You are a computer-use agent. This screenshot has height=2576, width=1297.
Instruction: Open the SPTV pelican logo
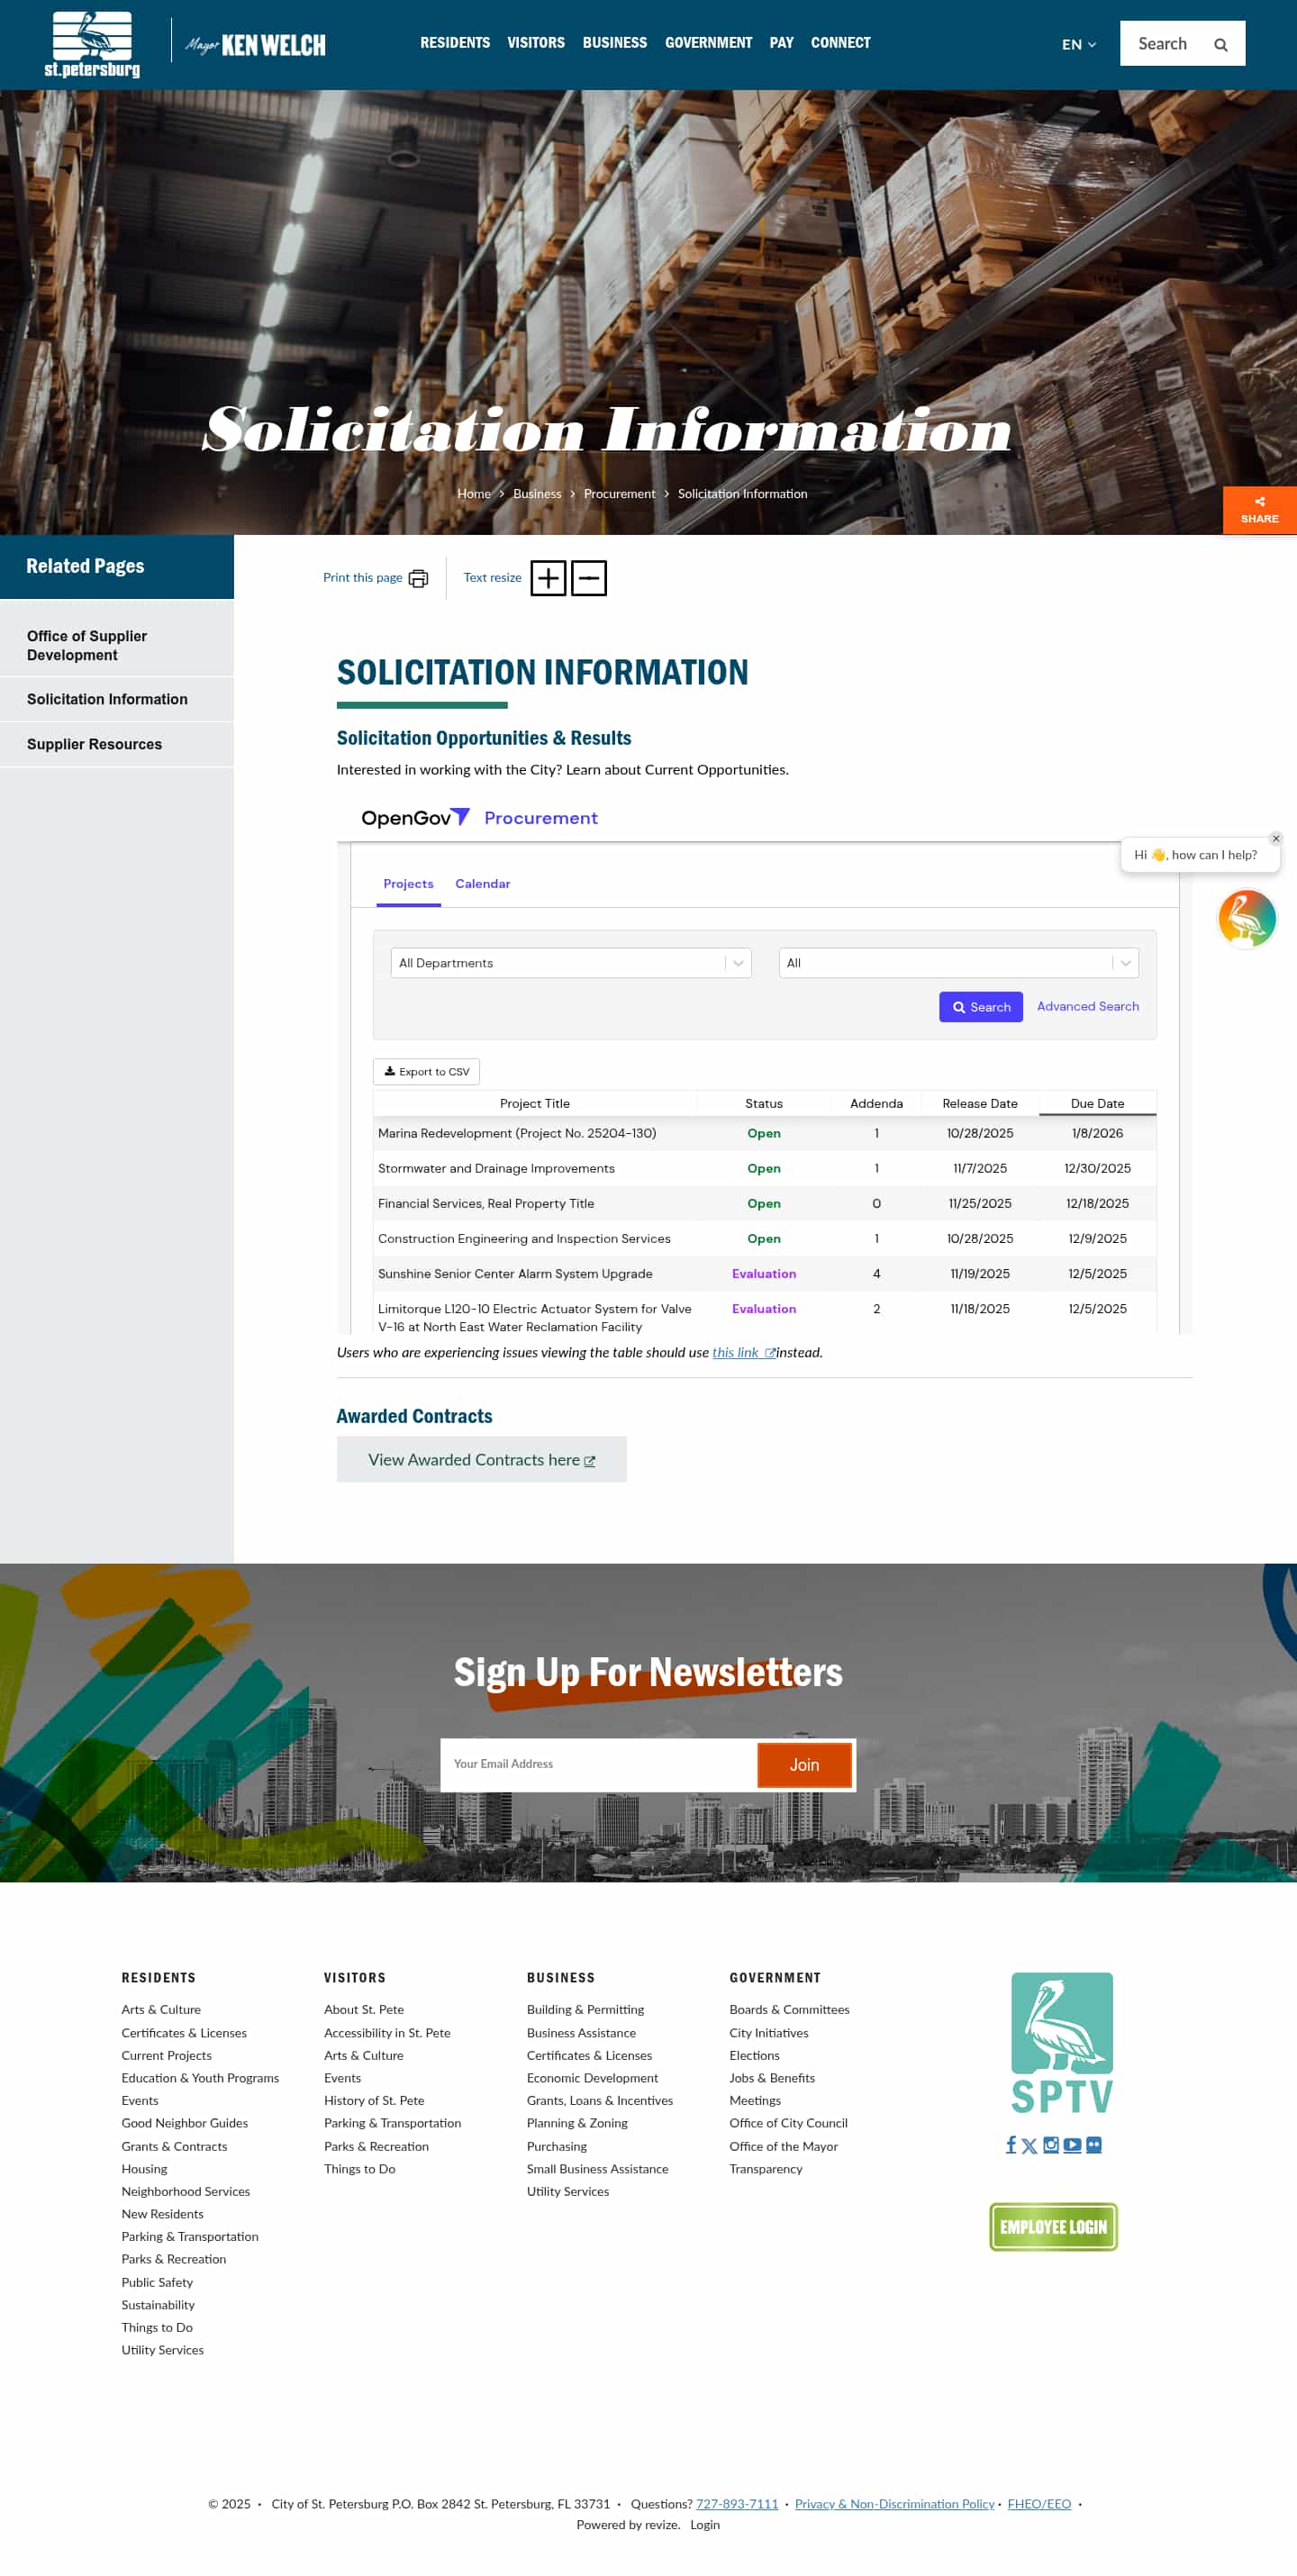1061,2041
